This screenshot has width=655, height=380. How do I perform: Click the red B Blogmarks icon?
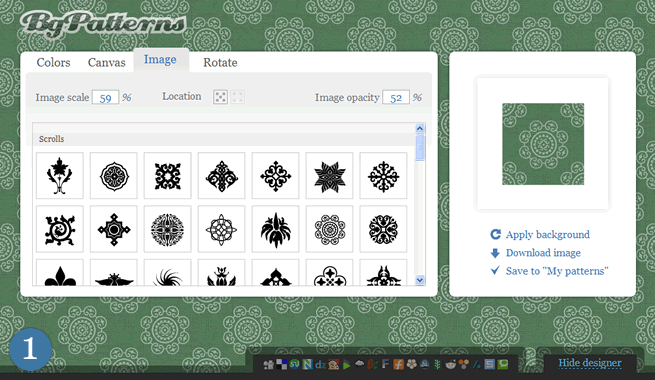(372, 365)
